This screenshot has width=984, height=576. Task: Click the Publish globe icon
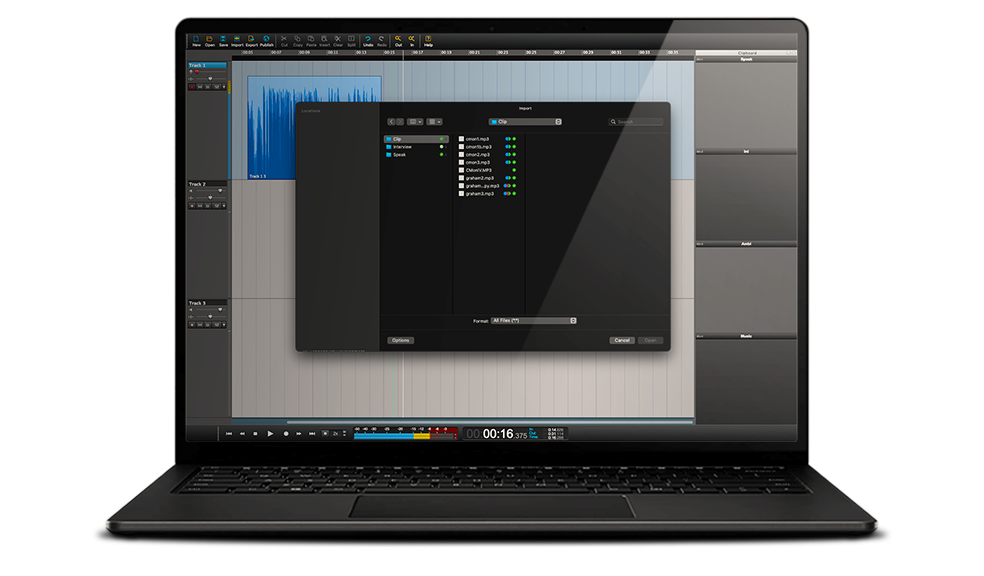[x=267, y=41]
